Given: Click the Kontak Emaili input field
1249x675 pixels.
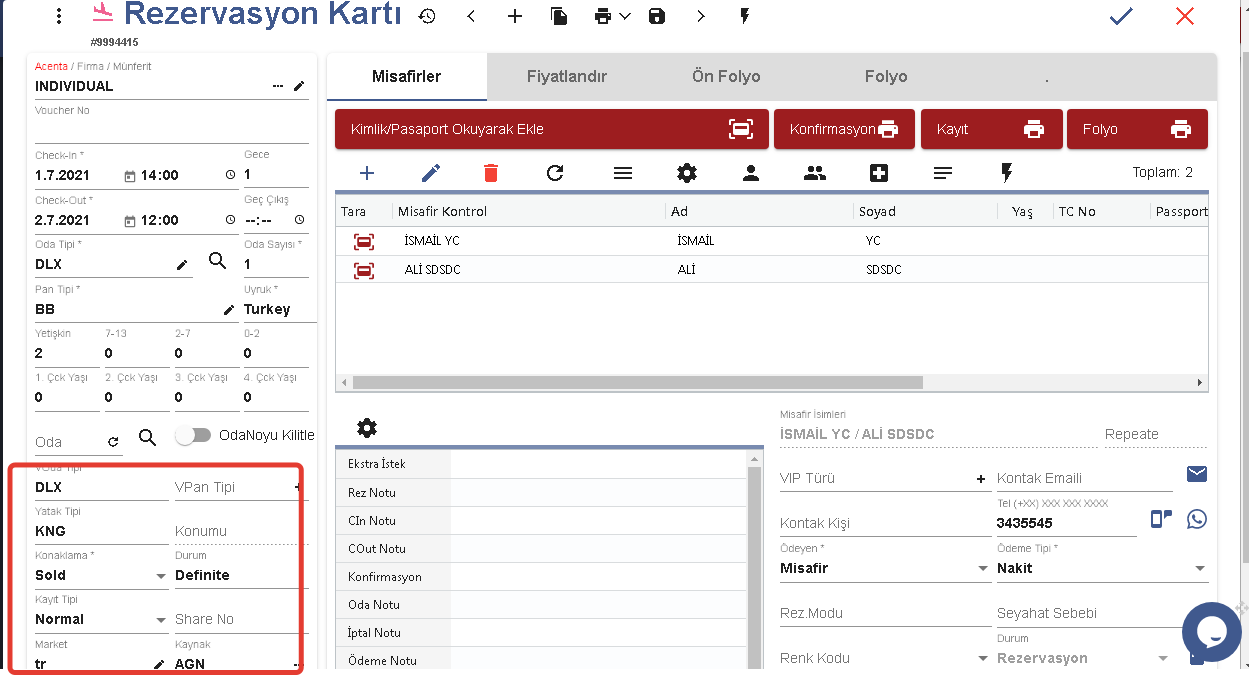Looking at the screenshot, I should (1083, 478).
